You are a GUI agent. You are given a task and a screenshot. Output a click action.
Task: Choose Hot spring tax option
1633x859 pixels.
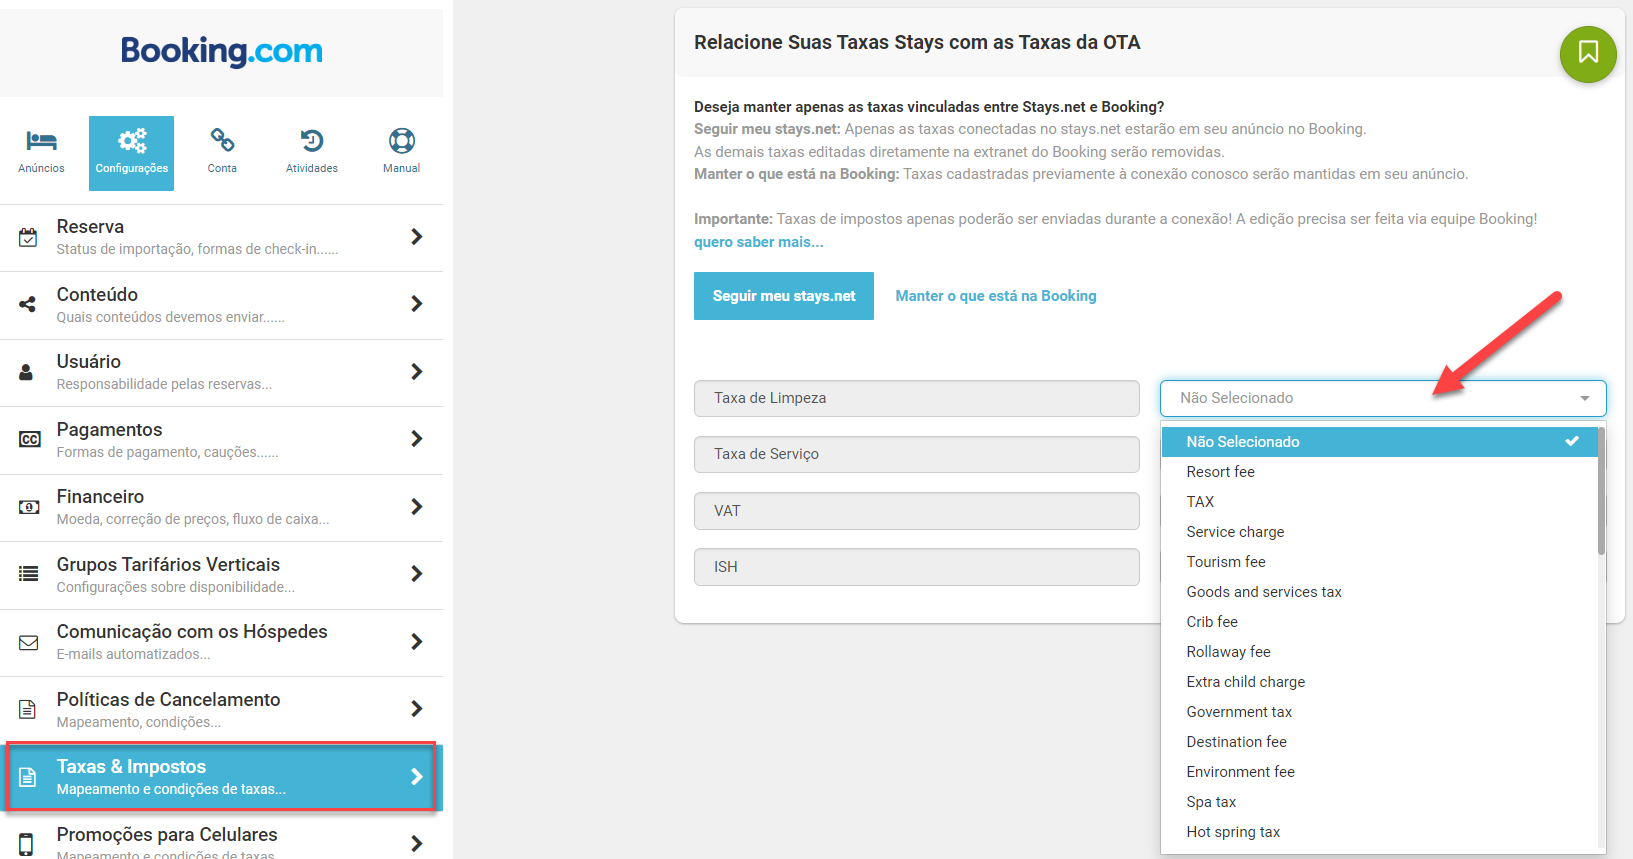1379,832
